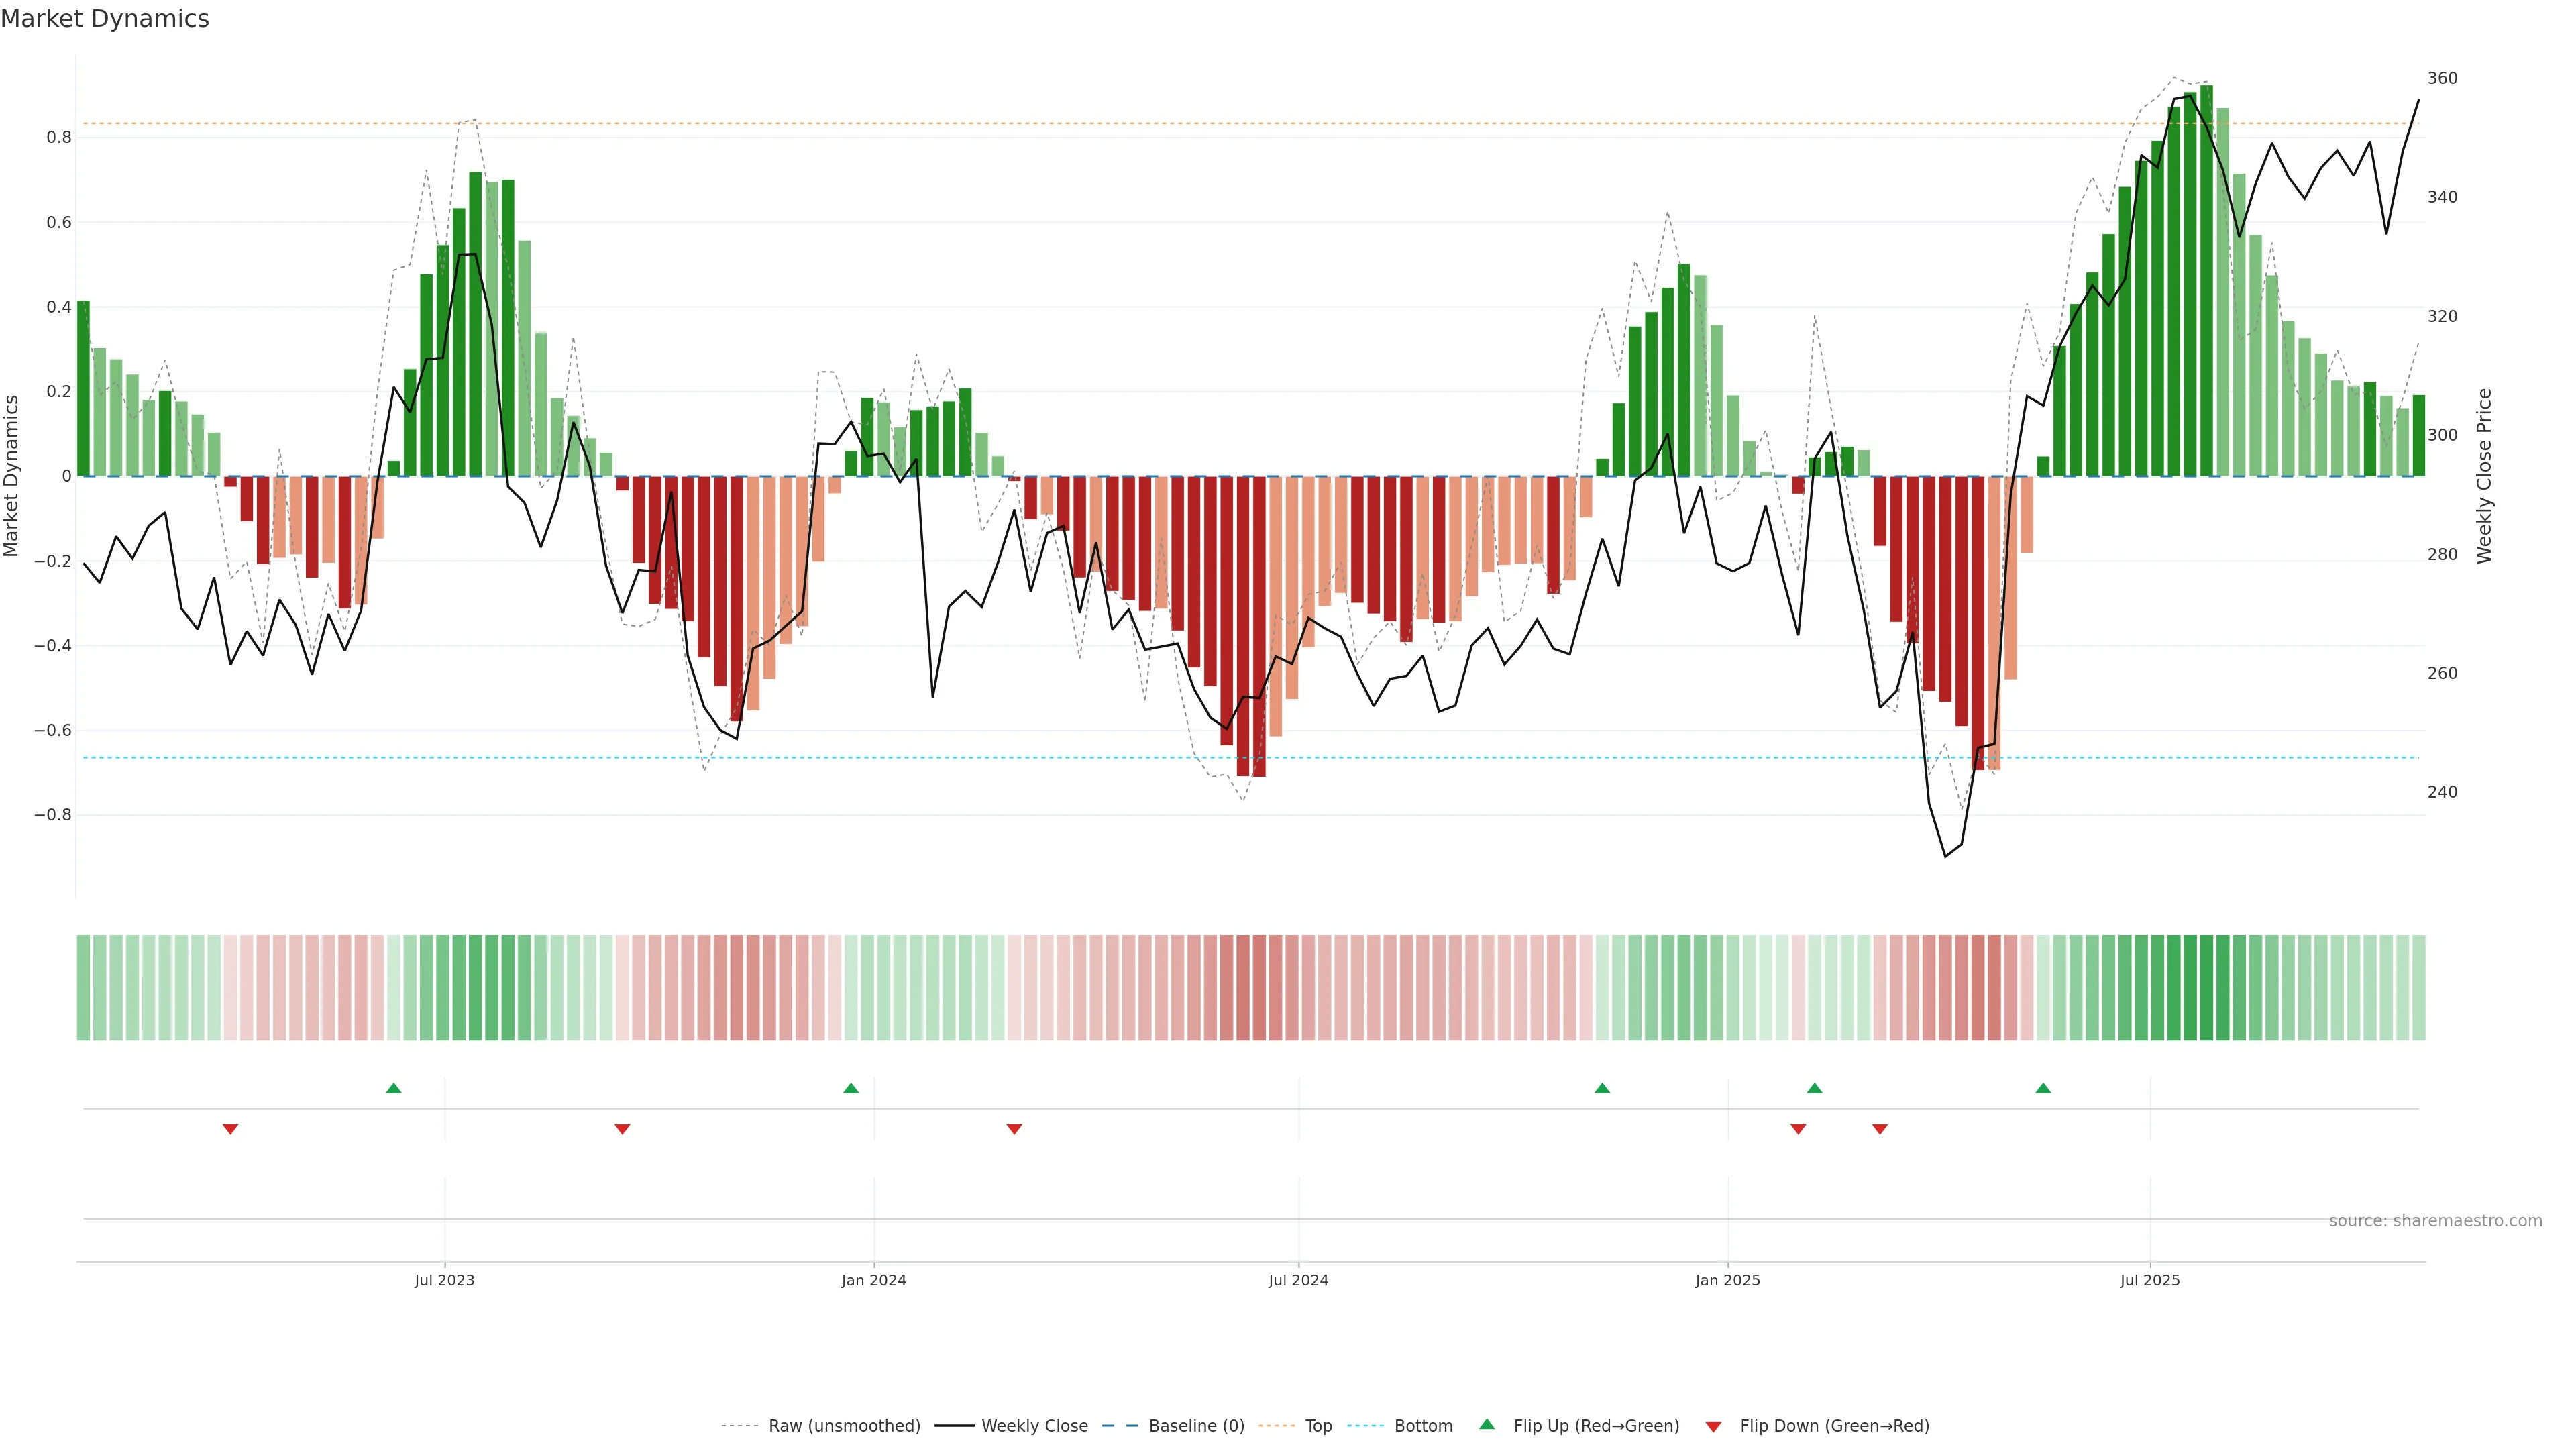2576x1449 pixels.
Task: Click the Jan 2025 axis label
Action: click(x=1728, y=1280)
